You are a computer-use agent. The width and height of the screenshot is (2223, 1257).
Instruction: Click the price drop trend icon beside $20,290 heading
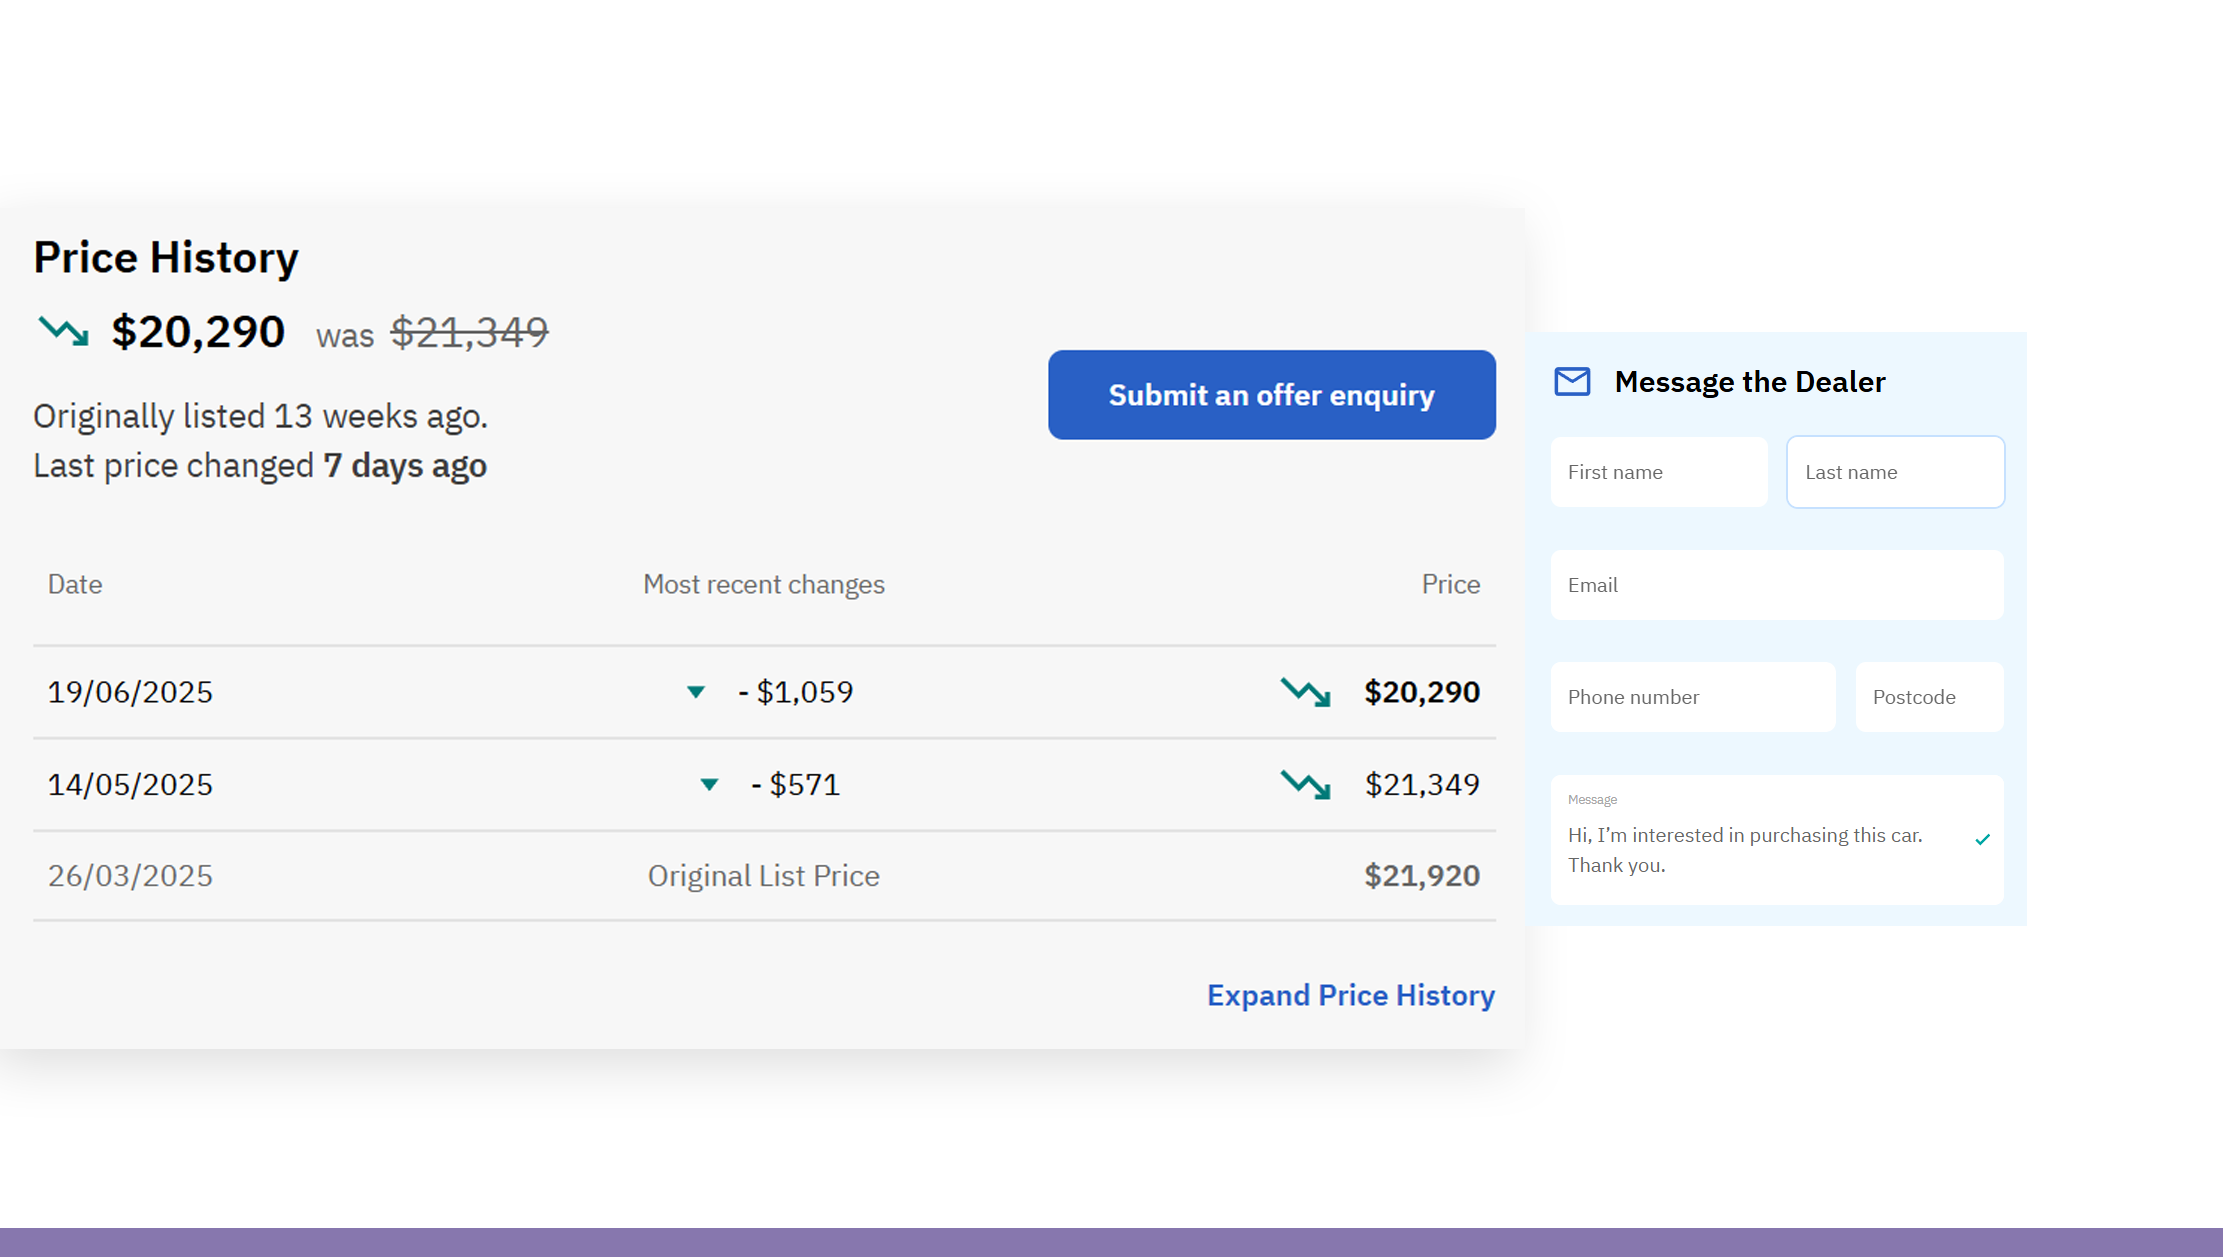coord(63,331)
